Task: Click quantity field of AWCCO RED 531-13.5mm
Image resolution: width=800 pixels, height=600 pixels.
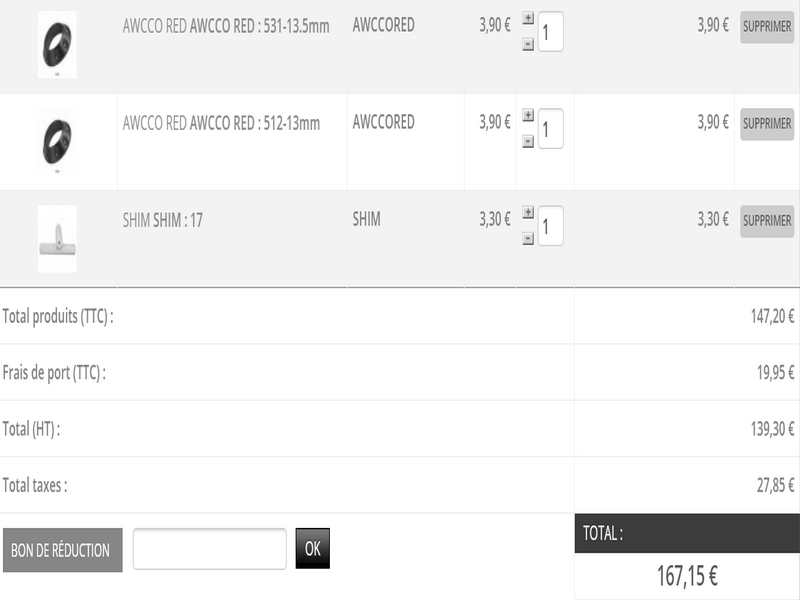Action: click(551, 32)
